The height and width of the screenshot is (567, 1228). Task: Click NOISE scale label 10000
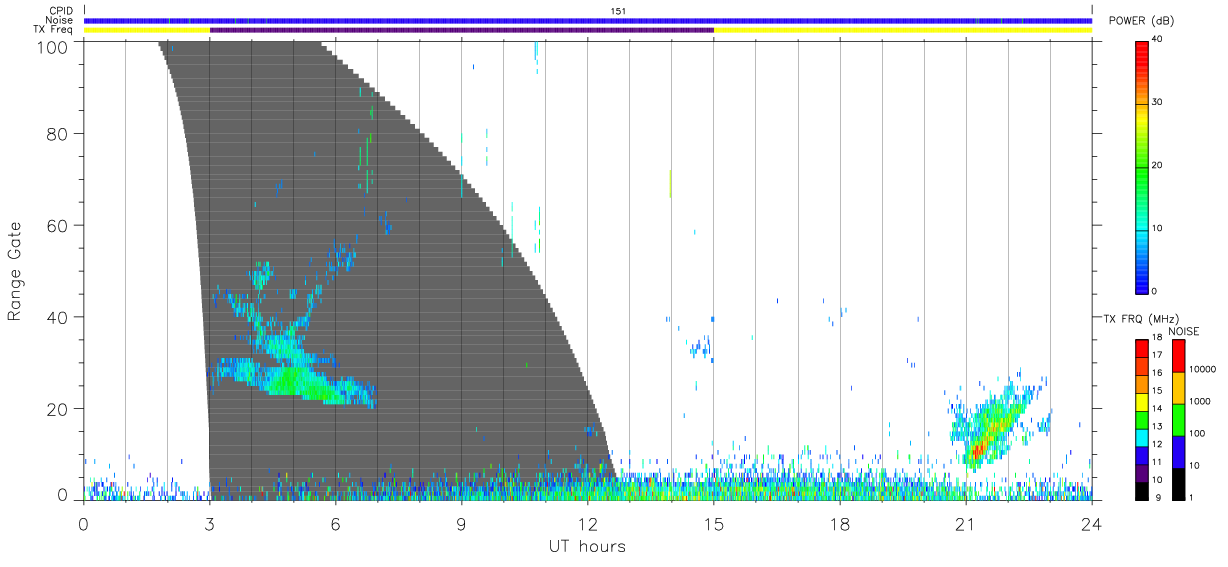pyautogui.click(x=1203, y=370)
